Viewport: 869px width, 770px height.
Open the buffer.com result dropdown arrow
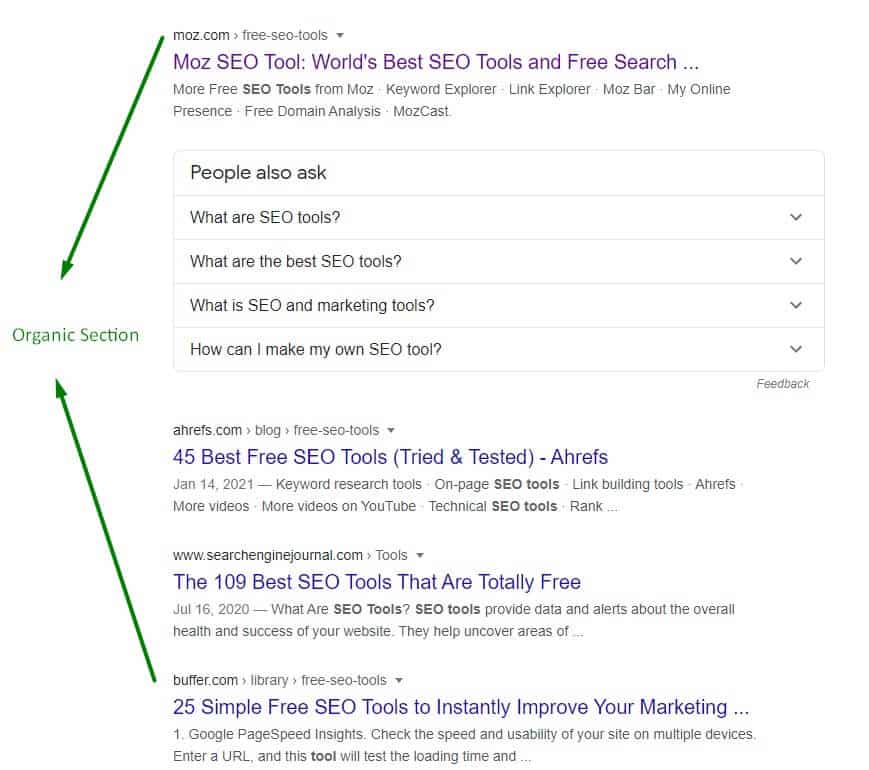coord(398,681)
